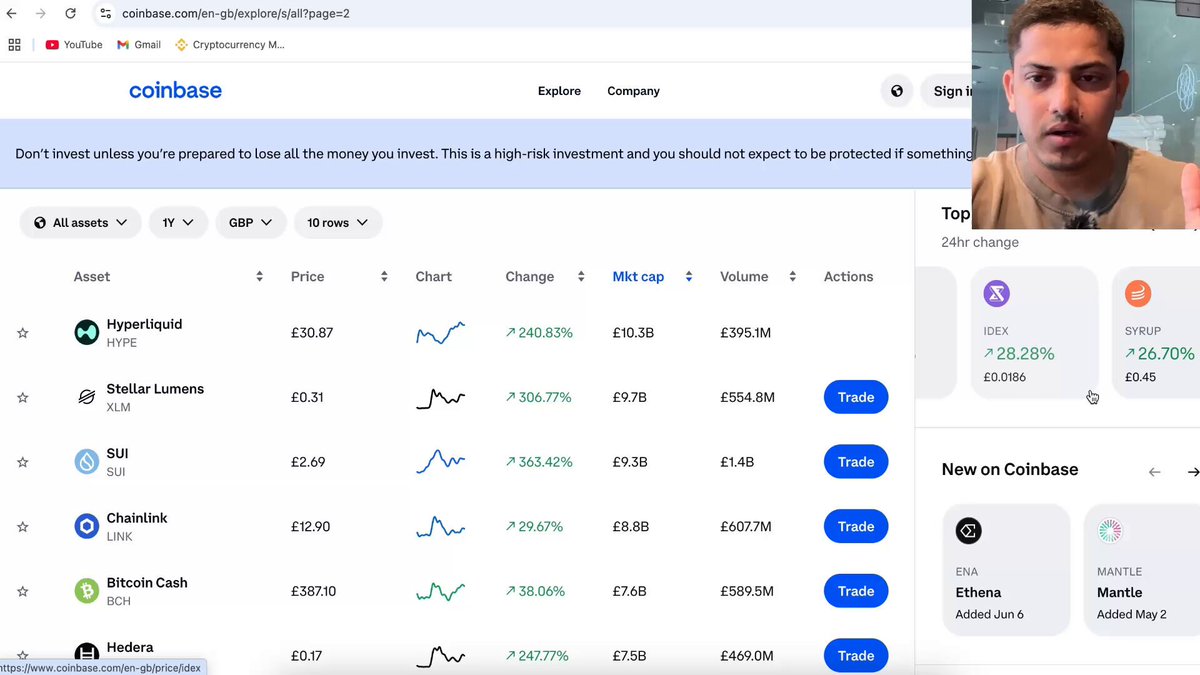Favorite Hyperliquid with its star
The width and height of the screenshot is (1200, 675).
click(x=23, y=333)
